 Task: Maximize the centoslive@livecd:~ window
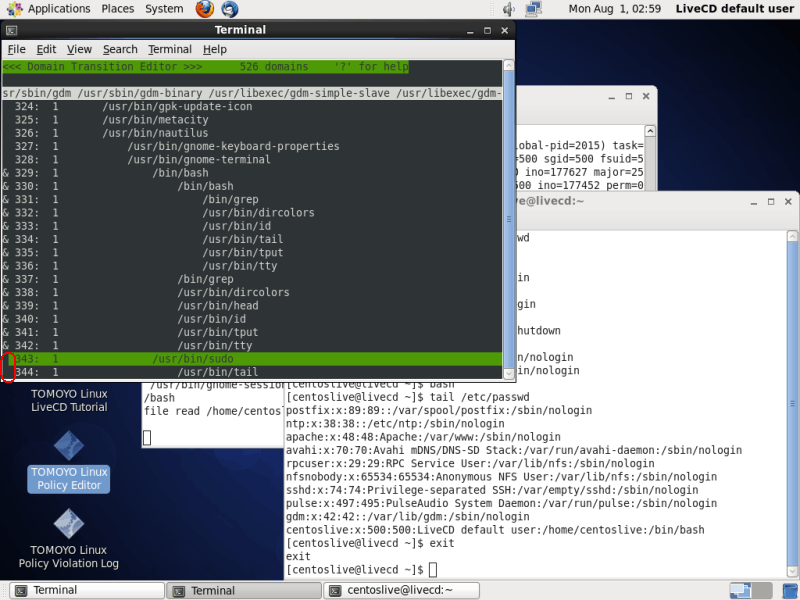tap(771, 202)
